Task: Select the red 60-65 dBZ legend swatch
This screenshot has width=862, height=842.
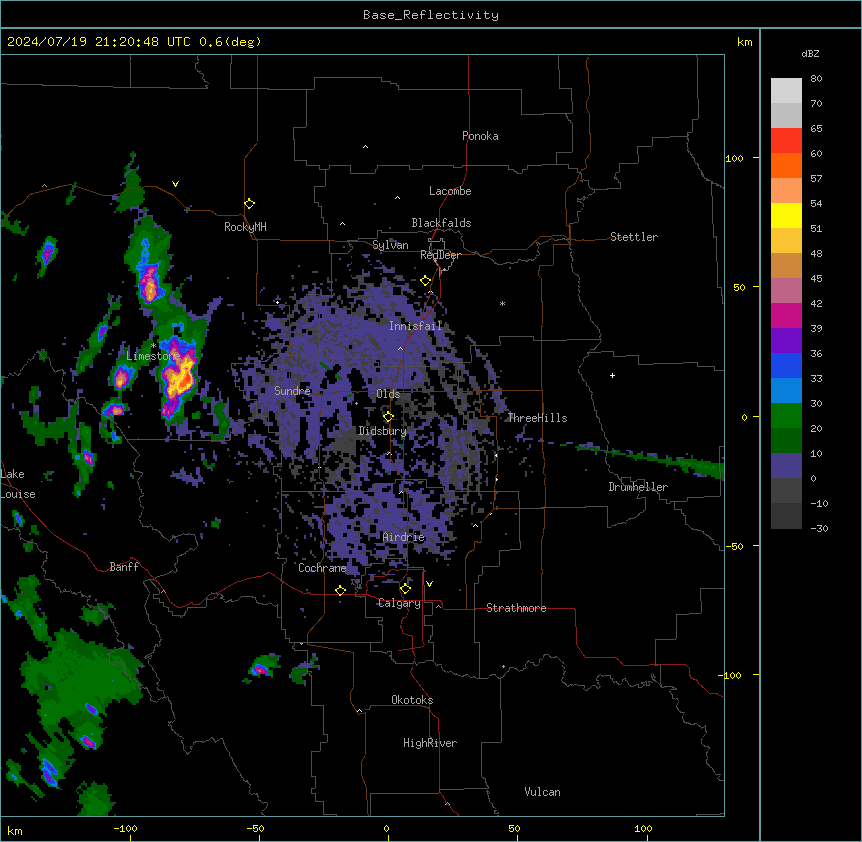Action: (786, 141)
